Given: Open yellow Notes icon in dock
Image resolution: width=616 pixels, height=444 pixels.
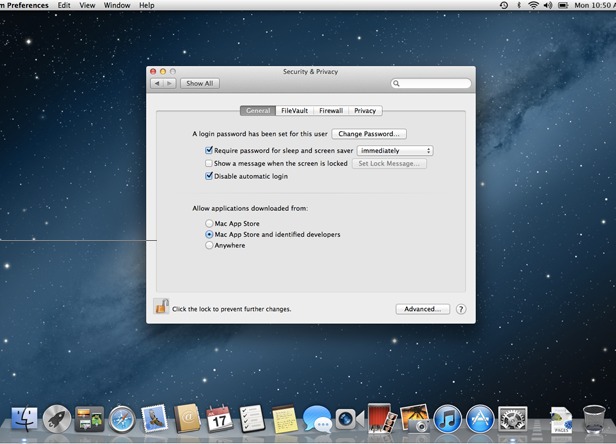Looking at the screenshot, I should (x=284, y=419).
